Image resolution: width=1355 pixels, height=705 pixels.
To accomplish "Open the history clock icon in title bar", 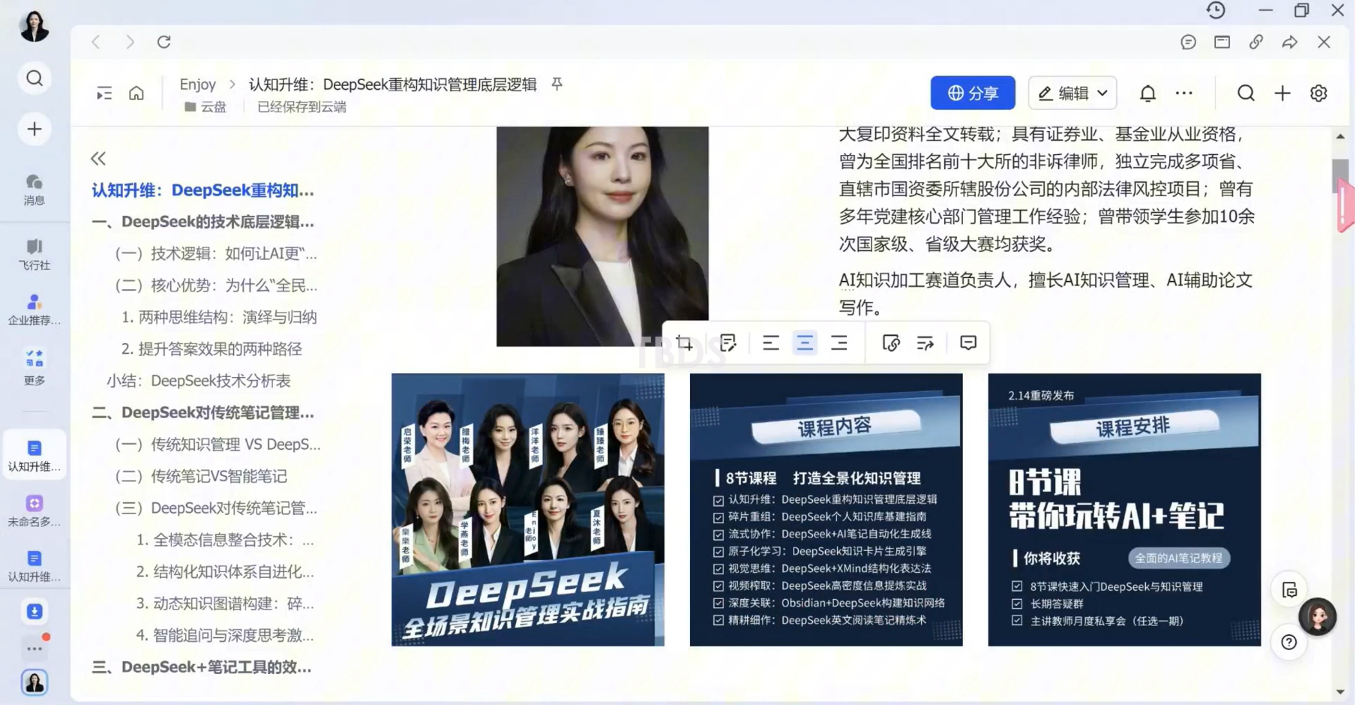I will [x=1216, y=11].
